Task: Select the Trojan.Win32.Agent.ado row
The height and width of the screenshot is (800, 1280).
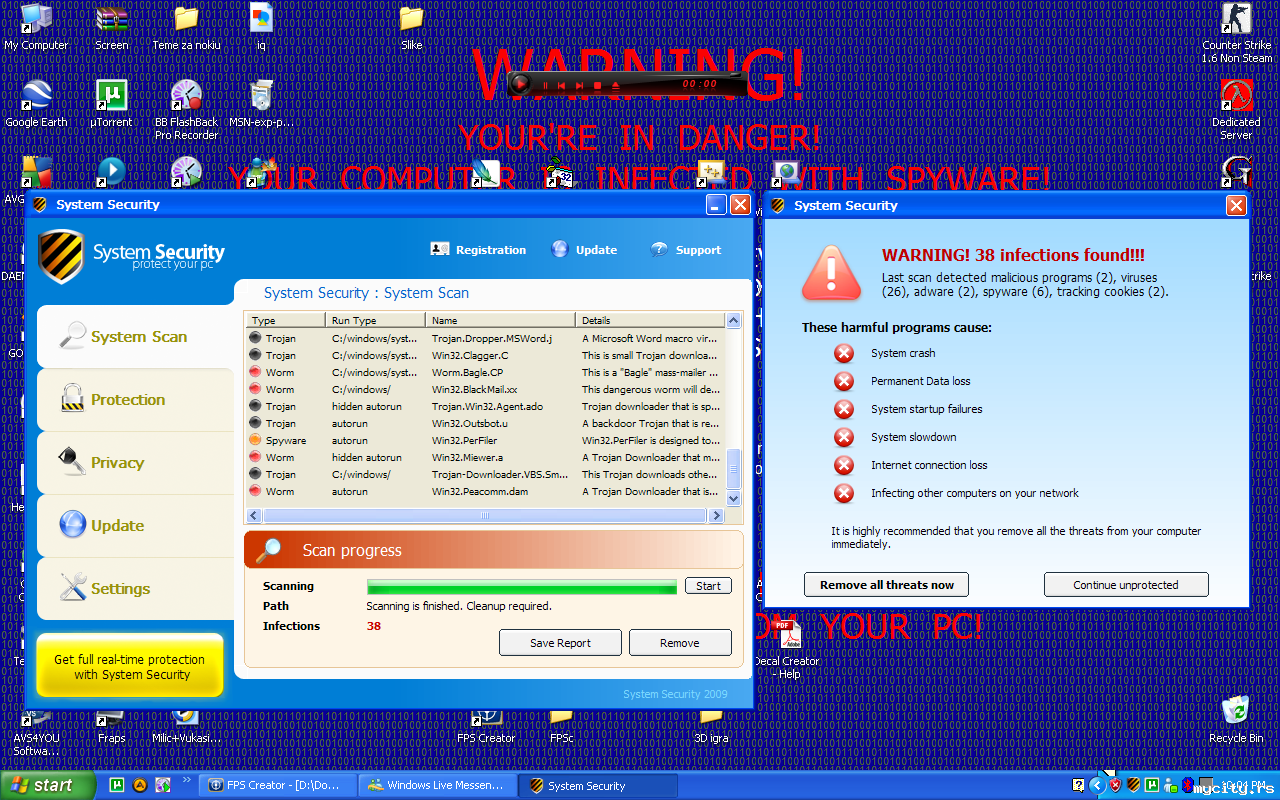Action: coord(486,406)
